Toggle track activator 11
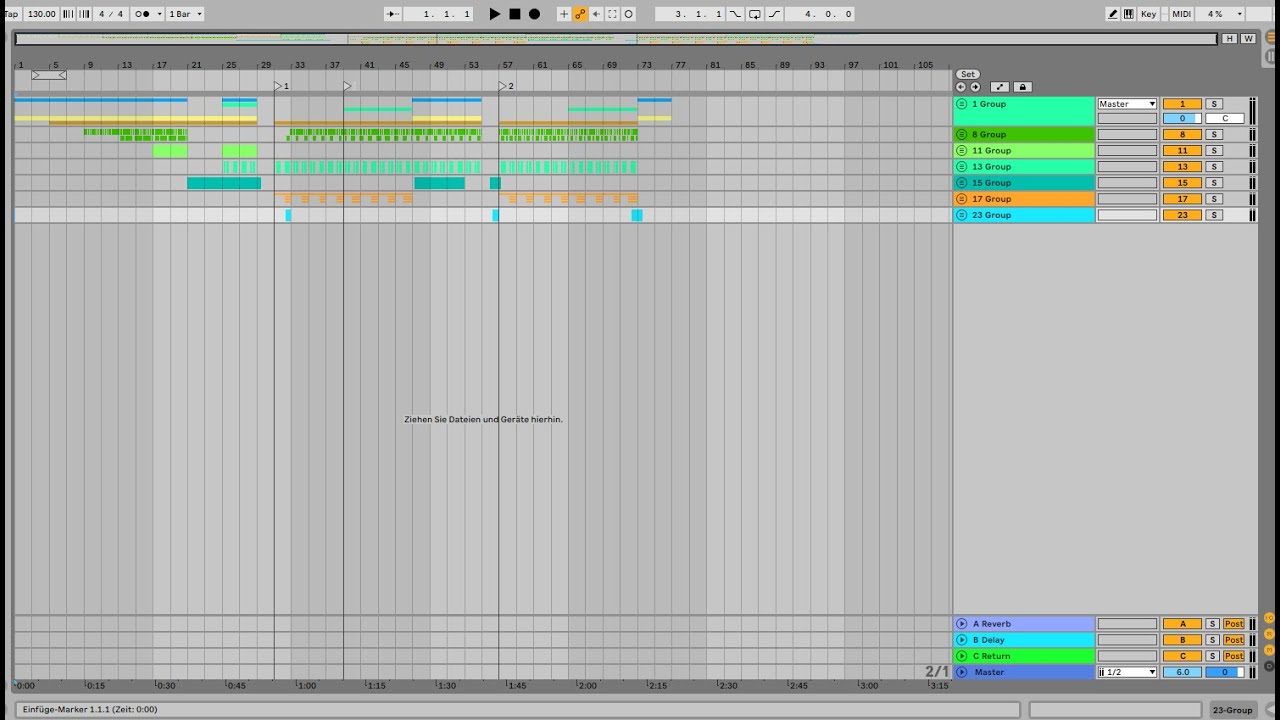 pyautogui.click(x=1182, y=150)
